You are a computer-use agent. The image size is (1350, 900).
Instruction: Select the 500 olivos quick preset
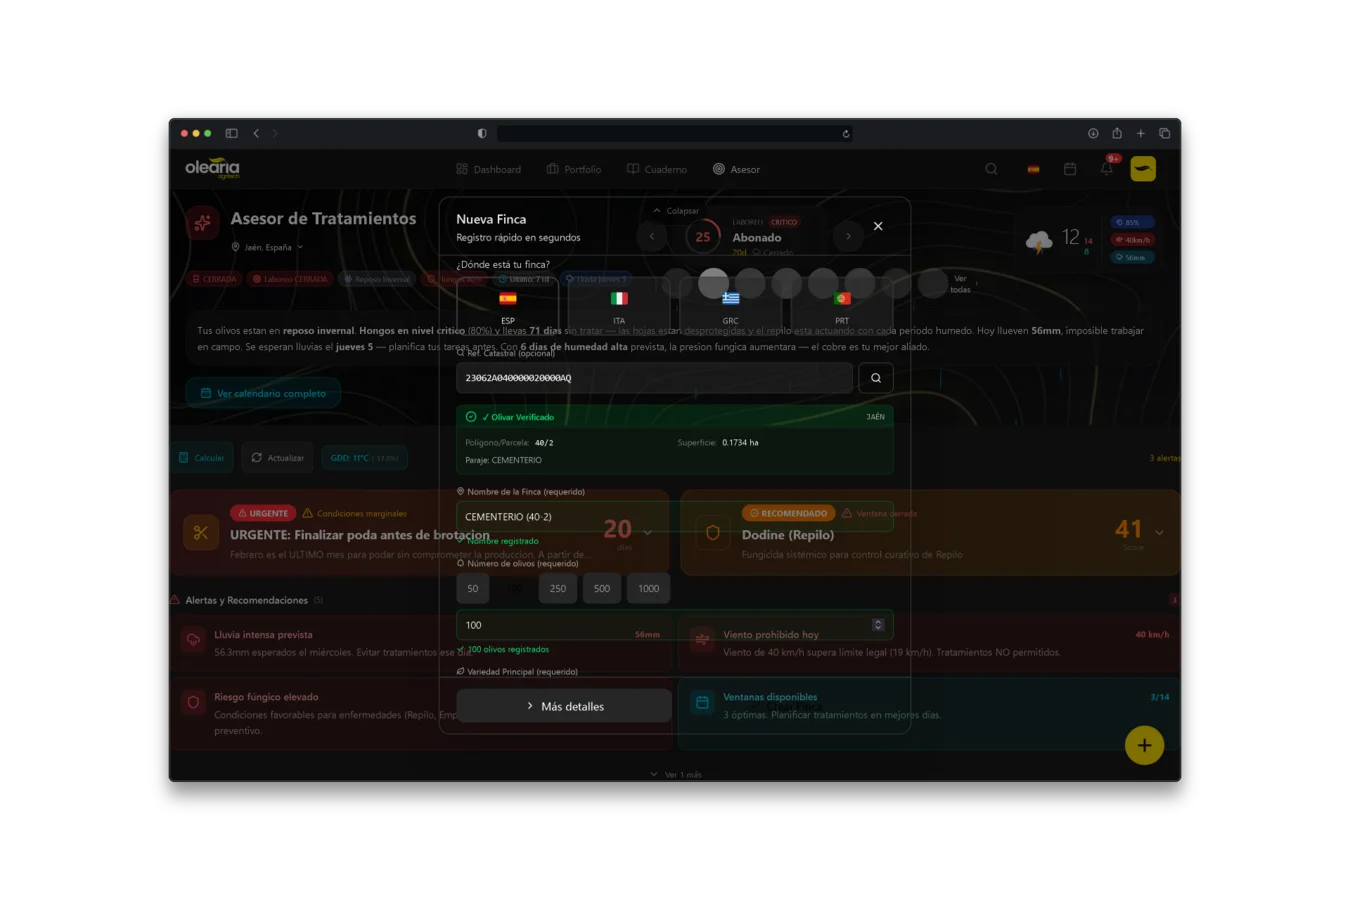pos(602,588)
